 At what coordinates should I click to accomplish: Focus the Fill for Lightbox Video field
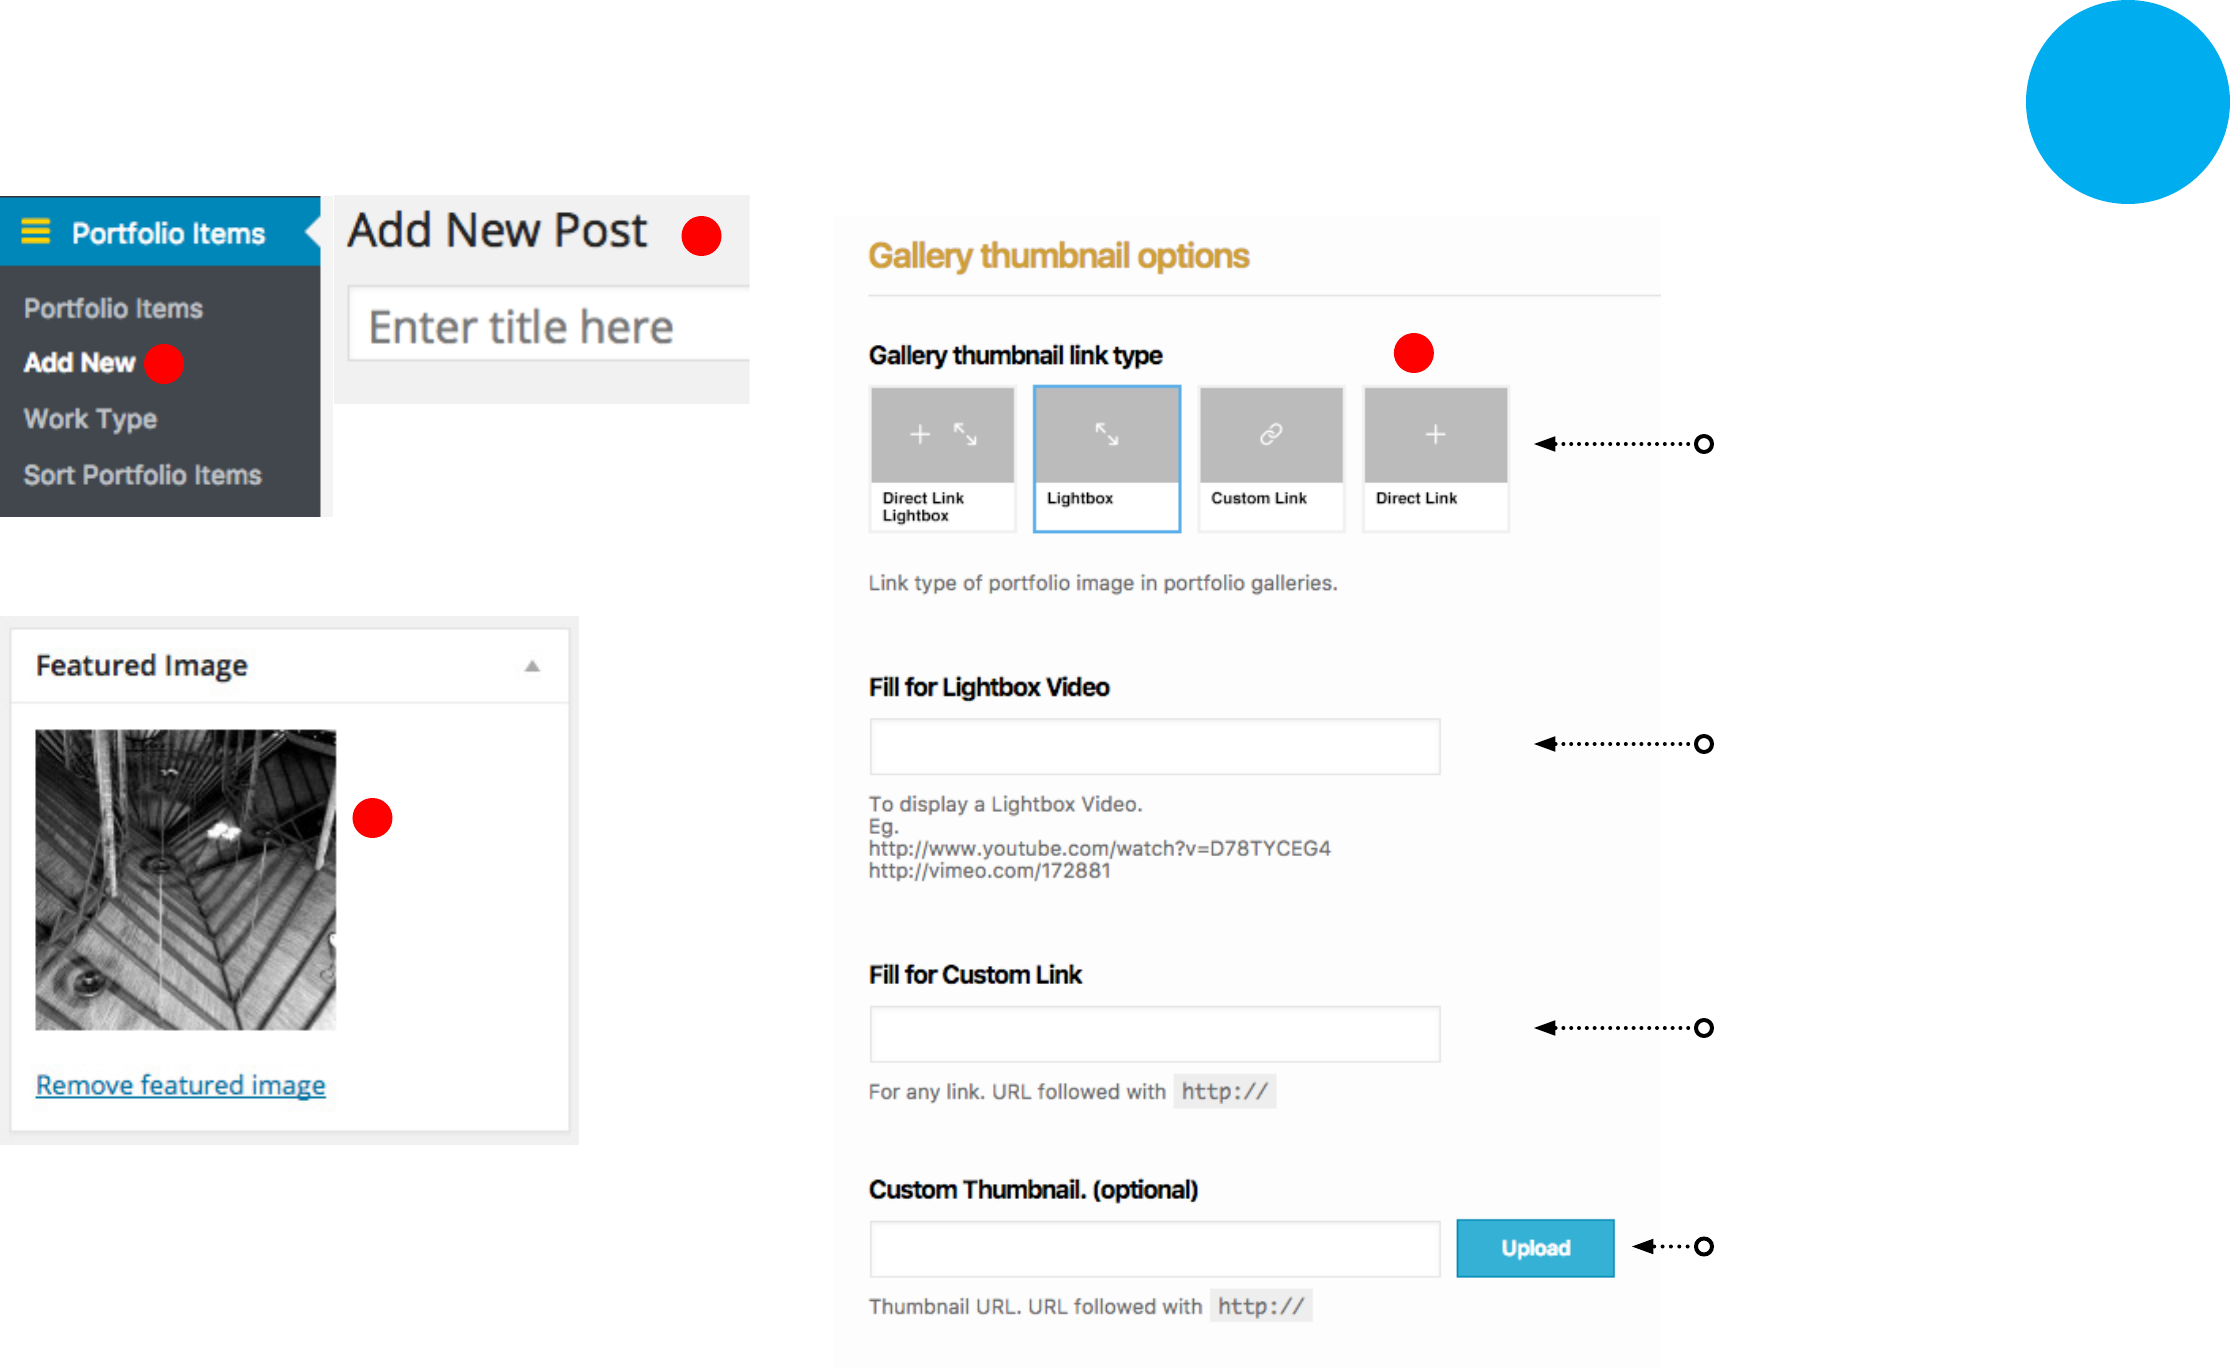pos(1154,746)
